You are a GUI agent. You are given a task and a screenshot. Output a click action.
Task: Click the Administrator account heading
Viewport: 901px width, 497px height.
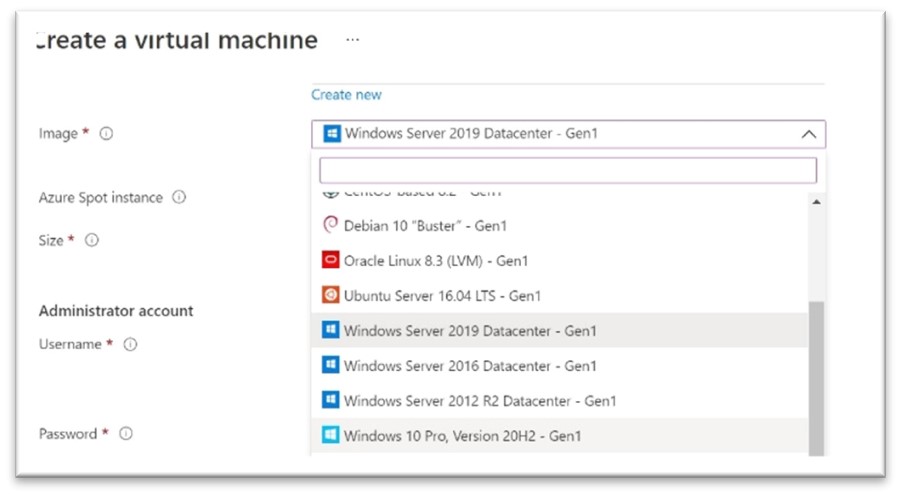point(116,311)
